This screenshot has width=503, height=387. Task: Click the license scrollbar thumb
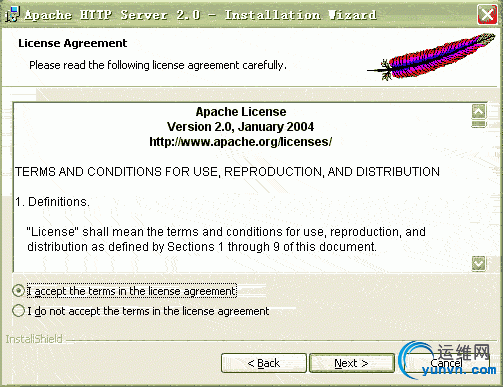[479, 124]
